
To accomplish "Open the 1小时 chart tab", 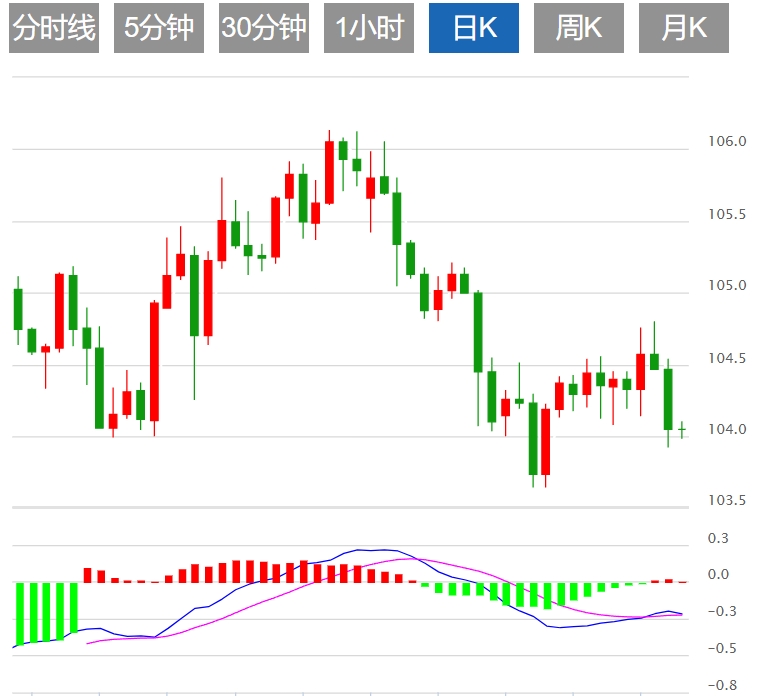I will pyautogui.click(x=369, y=28).
